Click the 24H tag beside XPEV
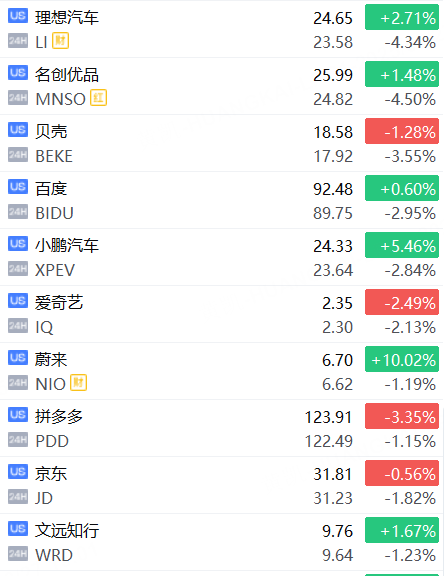The image size is (444, 576). 18,269
